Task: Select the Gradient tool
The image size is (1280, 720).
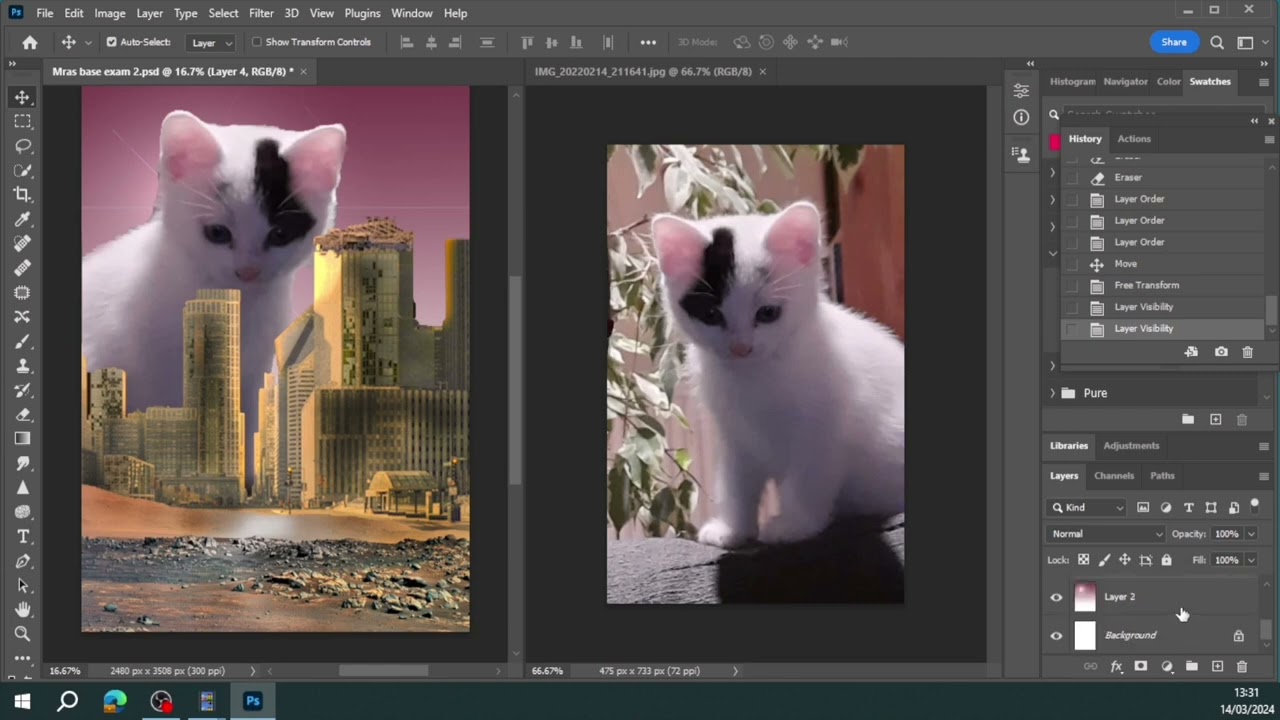Action: coord(22,438)
